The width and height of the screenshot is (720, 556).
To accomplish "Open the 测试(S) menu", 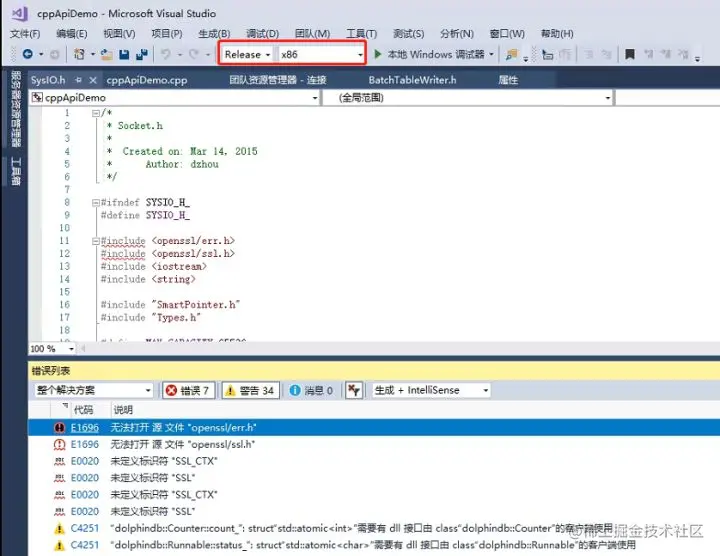I will 409,34.
